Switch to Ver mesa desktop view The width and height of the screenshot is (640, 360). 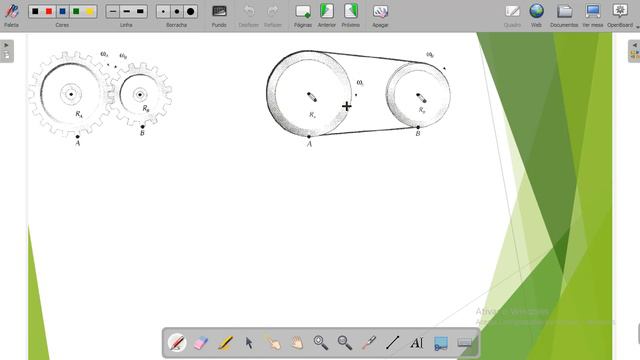(593, 15)
